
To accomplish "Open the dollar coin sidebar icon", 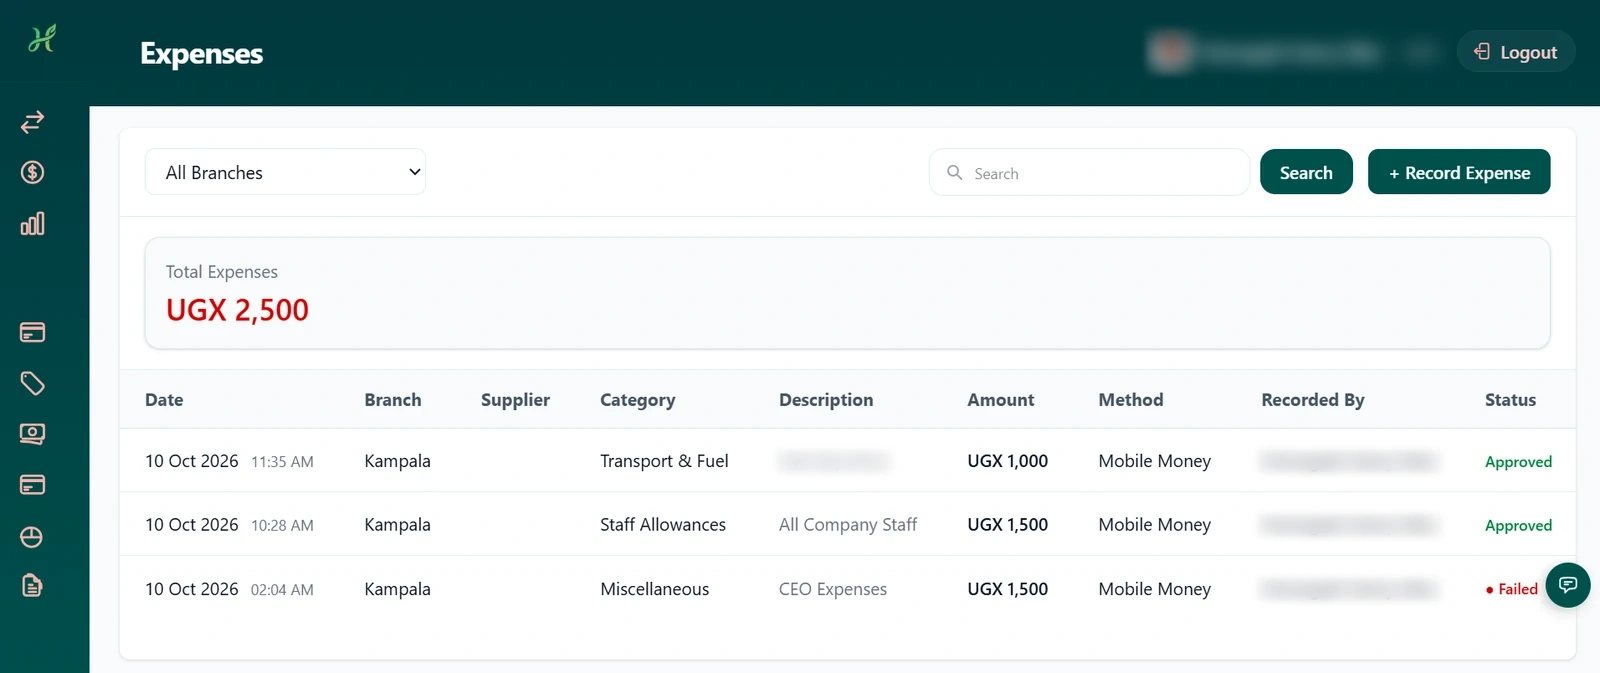I will 32,172.
